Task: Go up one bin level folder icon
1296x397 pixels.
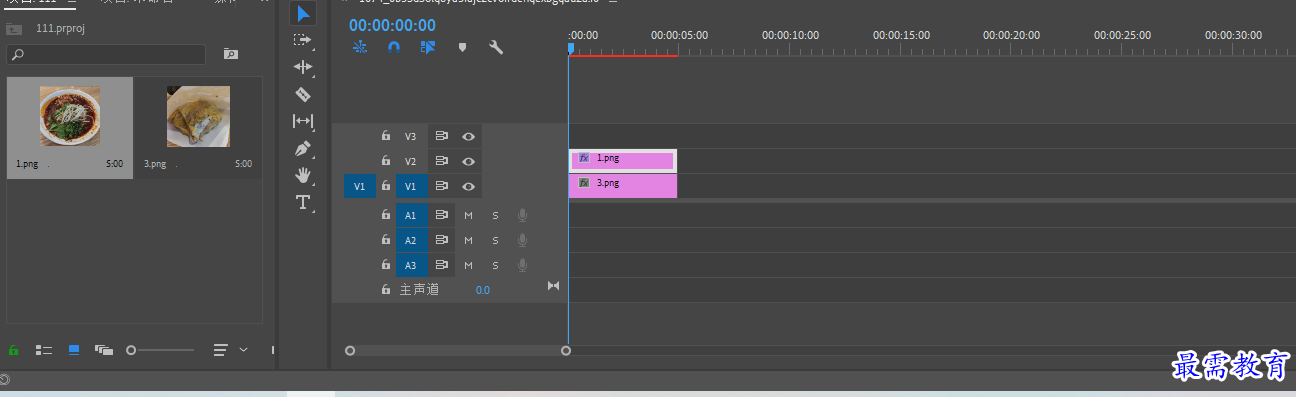Action: pyautogui.click(x=14, y=28)
